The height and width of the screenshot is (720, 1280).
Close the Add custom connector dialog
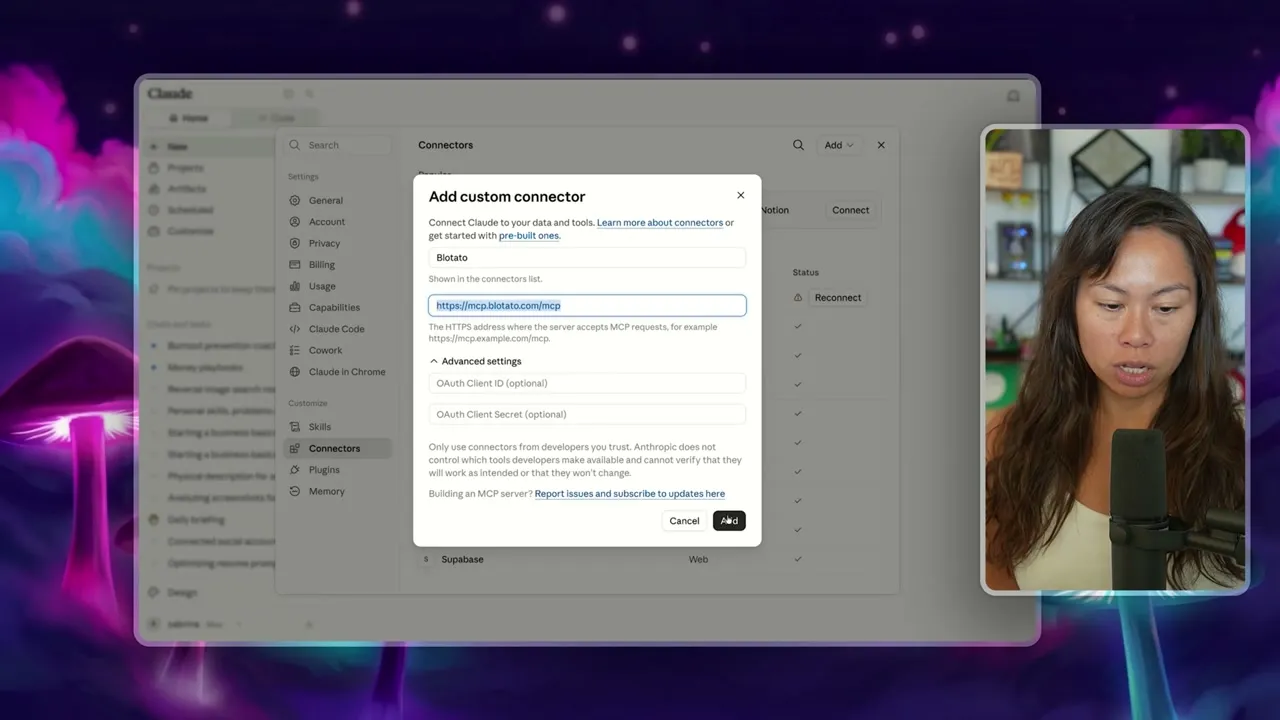click(740, 195)
